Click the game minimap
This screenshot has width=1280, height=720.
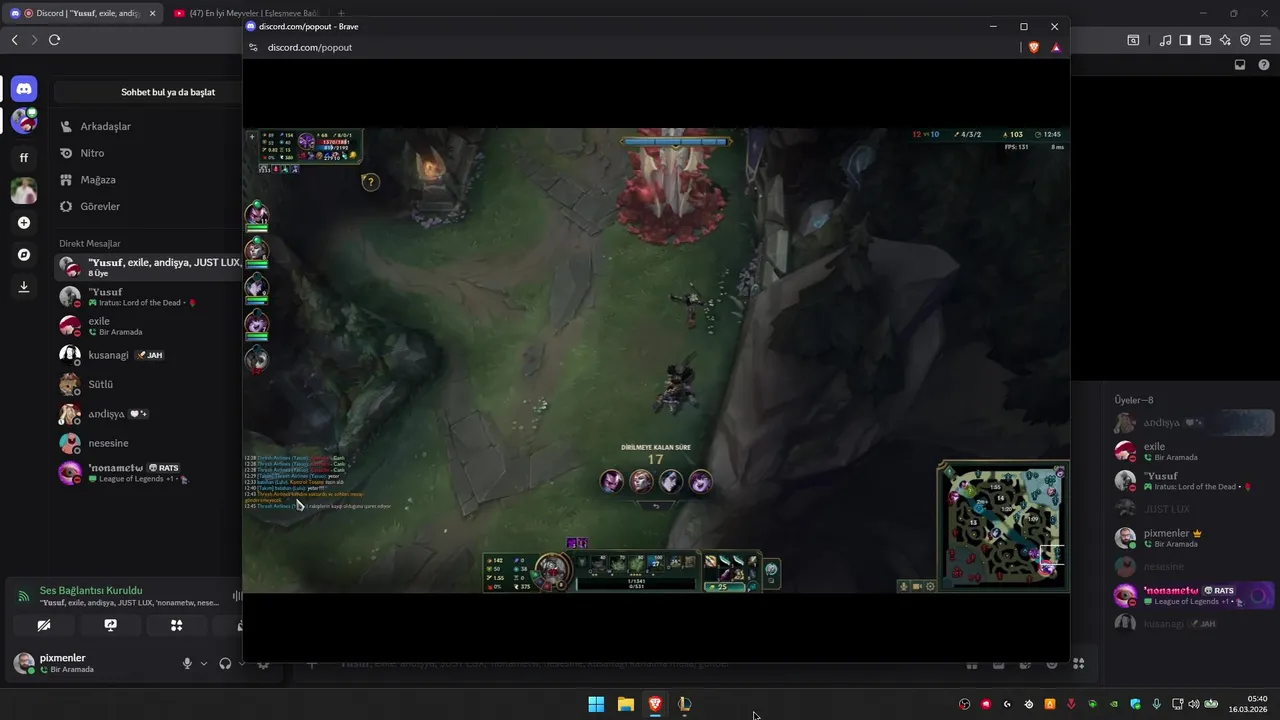coord(1003,525)
